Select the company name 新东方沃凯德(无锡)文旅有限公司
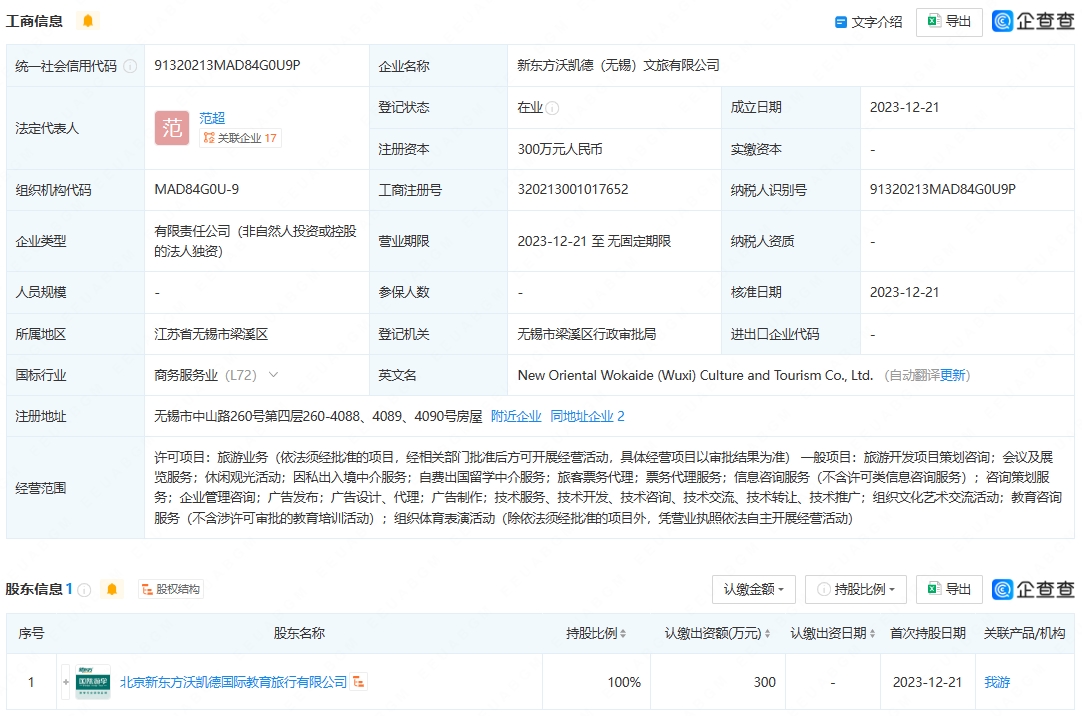1082x716 pixels. [618, 66]
